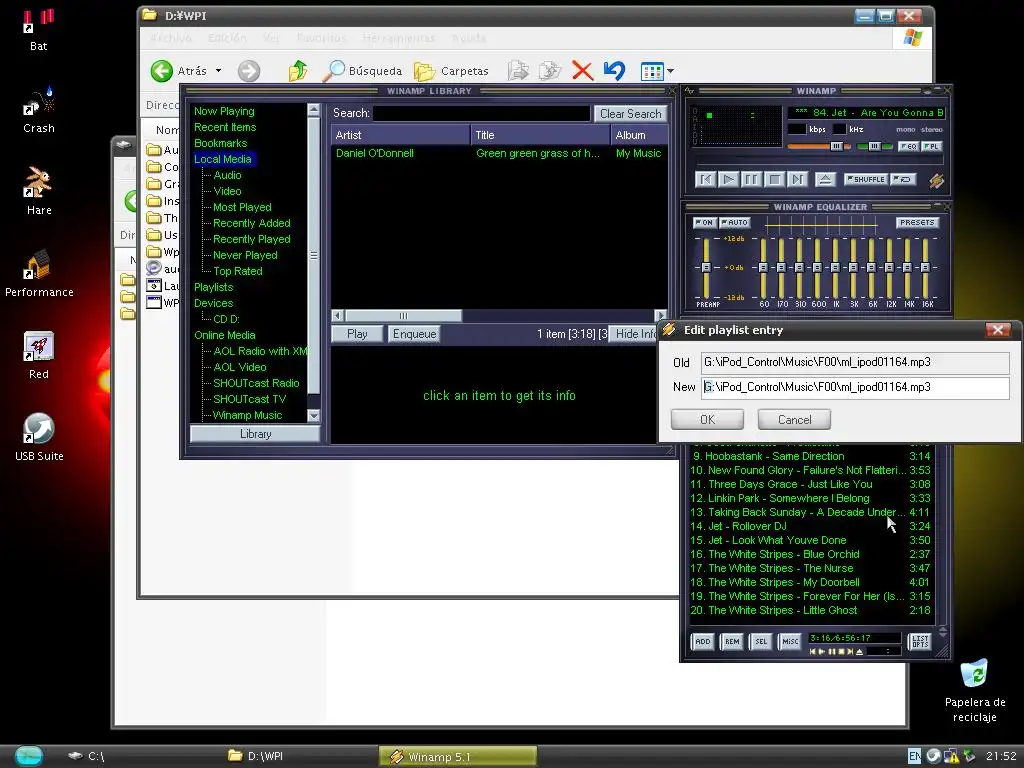
Task: Click the Winamp Play button
Action: (728, 180)
